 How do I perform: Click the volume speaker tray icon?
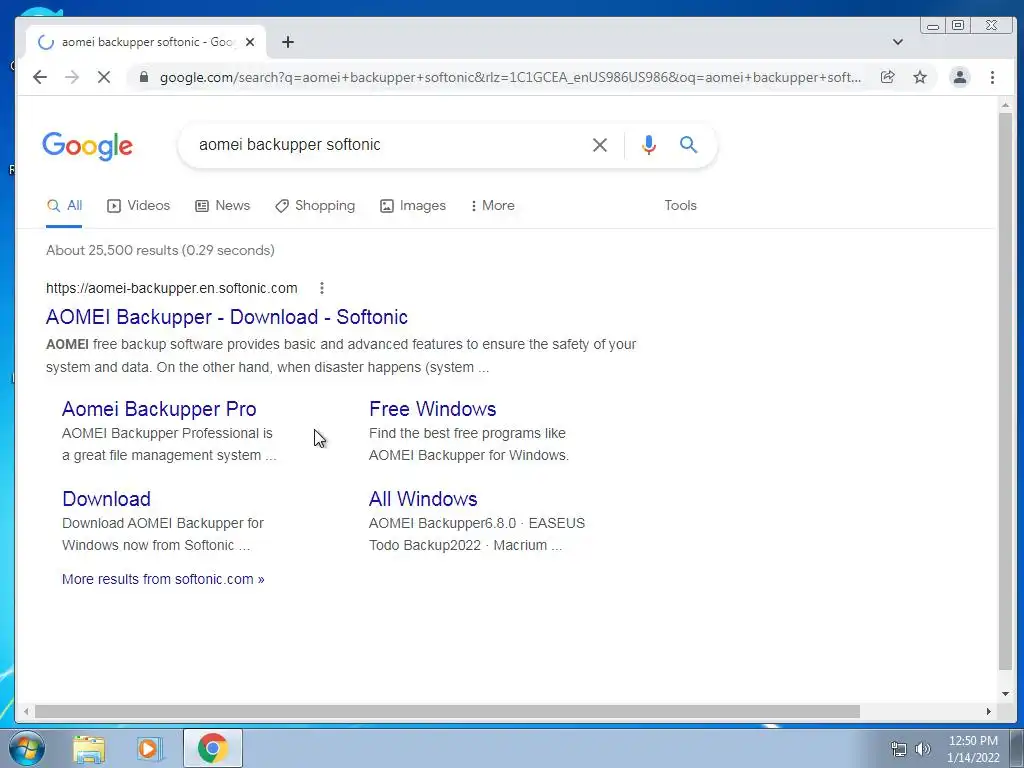point(923,749)
